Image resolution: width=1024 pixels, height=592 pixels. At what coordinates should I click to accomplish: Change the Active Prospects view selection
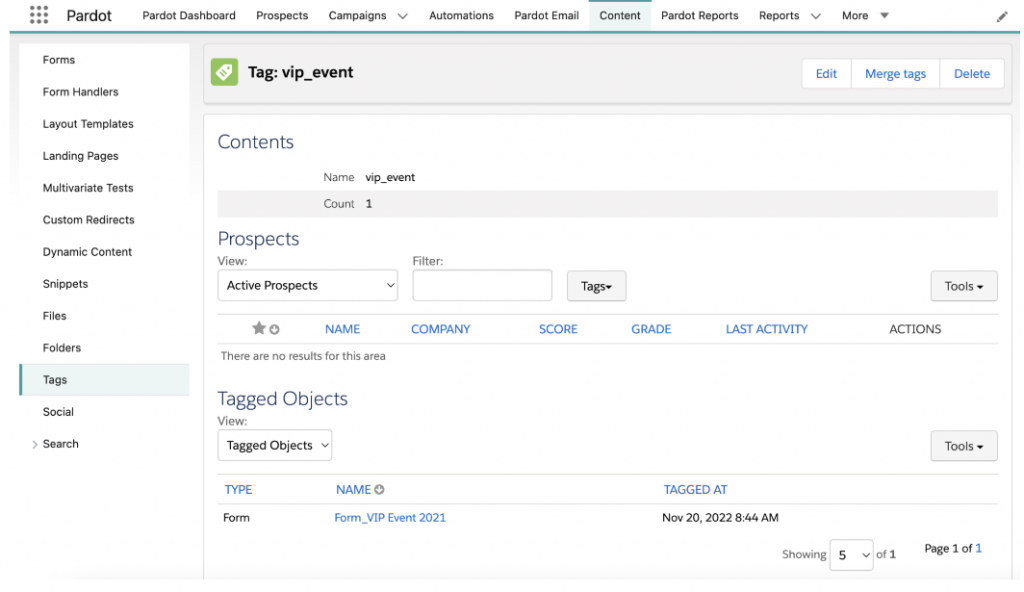coord(307,285)
